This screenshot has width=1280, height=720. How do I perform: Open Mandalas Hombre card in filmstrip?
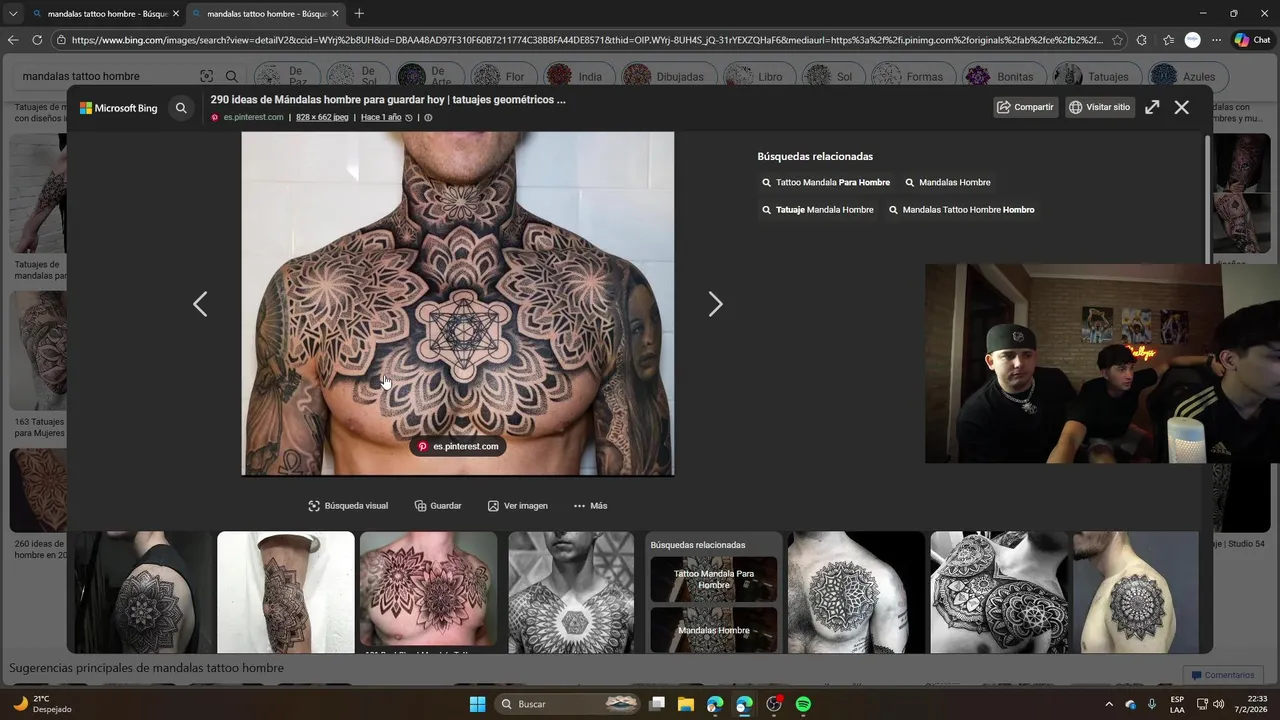[x=714, y=630]
